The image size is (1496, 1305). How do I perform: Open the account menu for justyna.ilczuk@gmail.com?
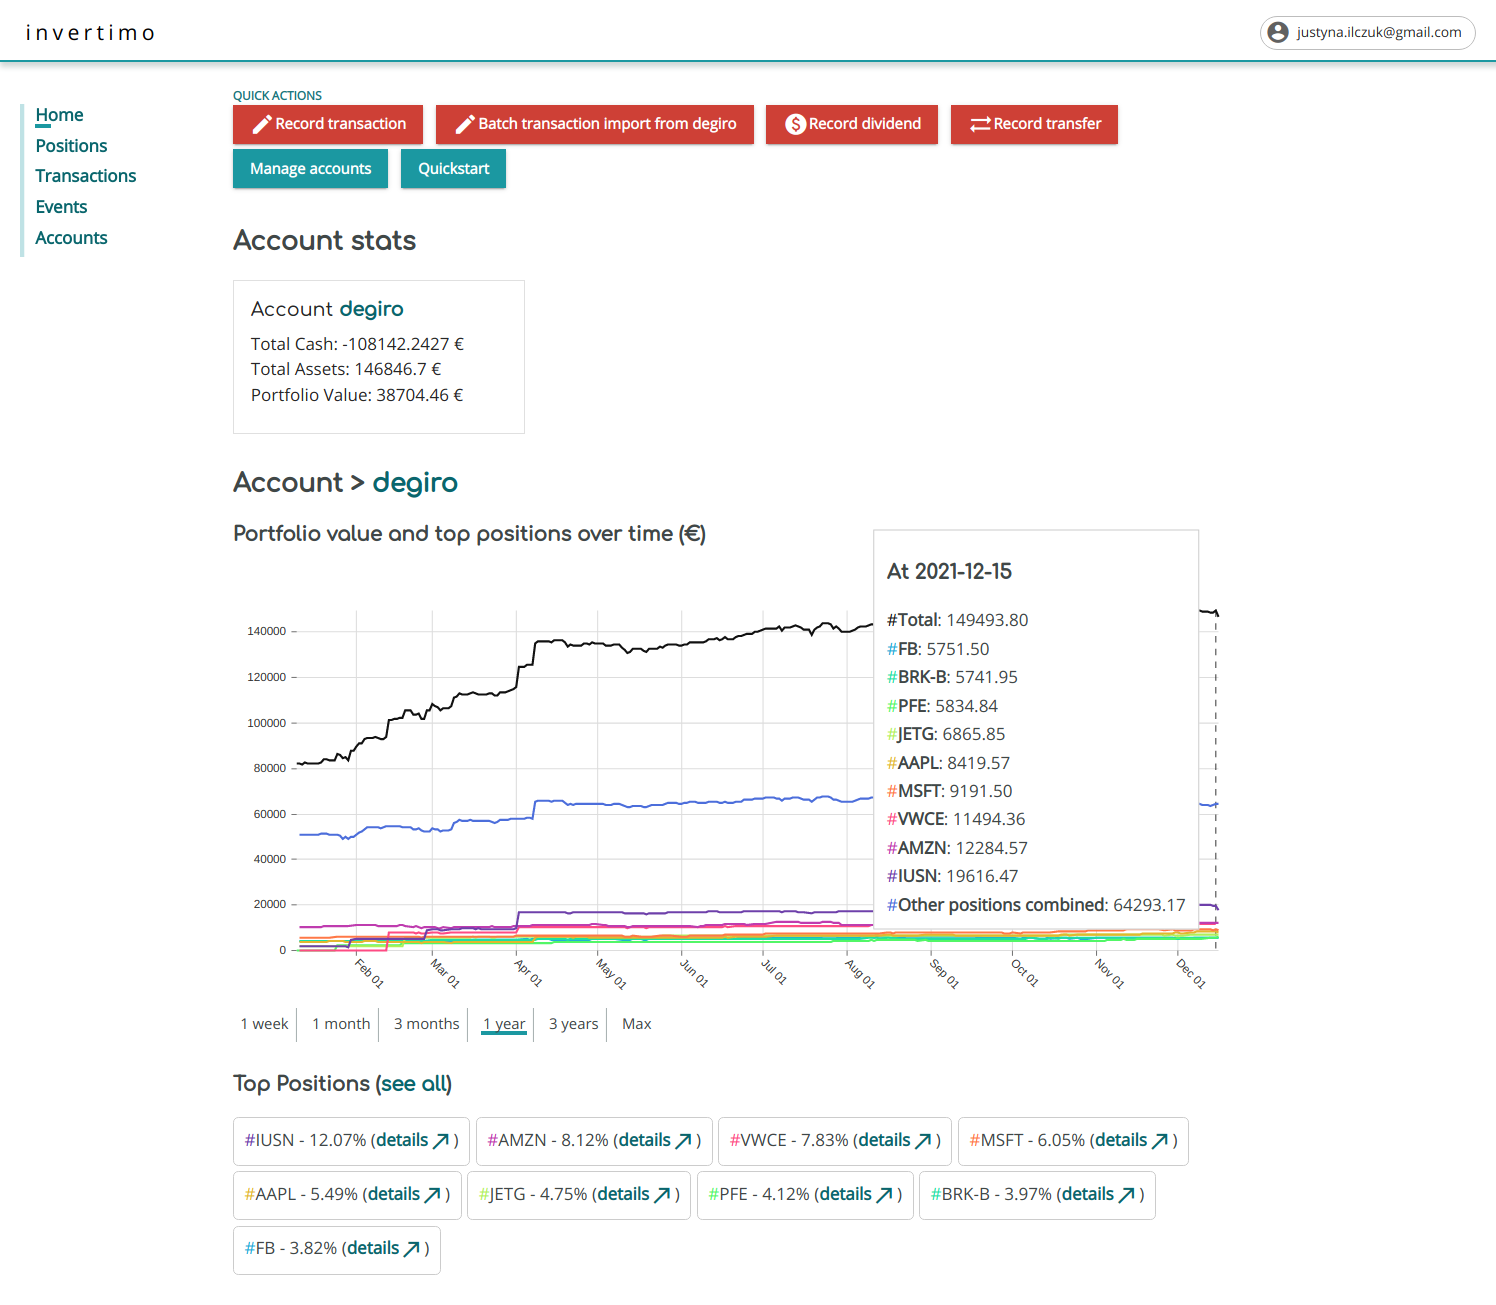point(1367,32)
